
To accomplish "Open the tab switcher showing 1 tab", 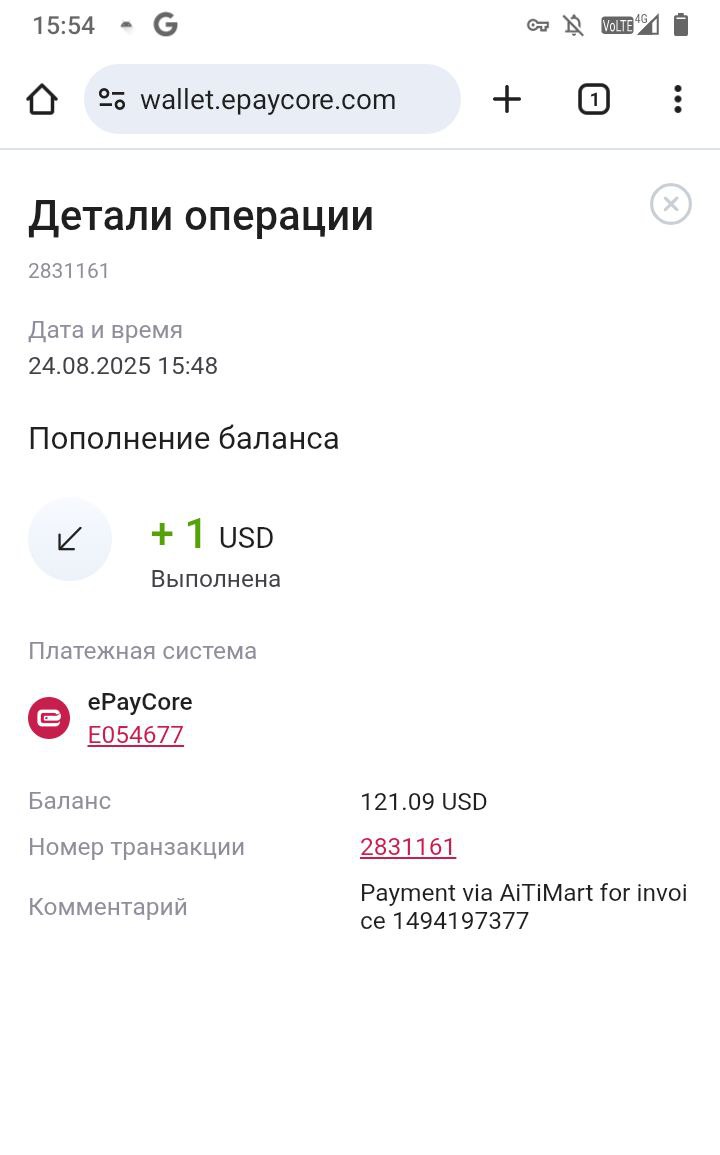I will click(593, 99).
